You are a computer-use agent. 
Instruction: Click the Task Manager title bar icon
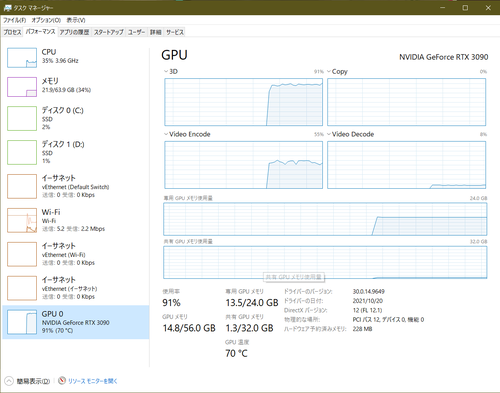click(7, 7)
